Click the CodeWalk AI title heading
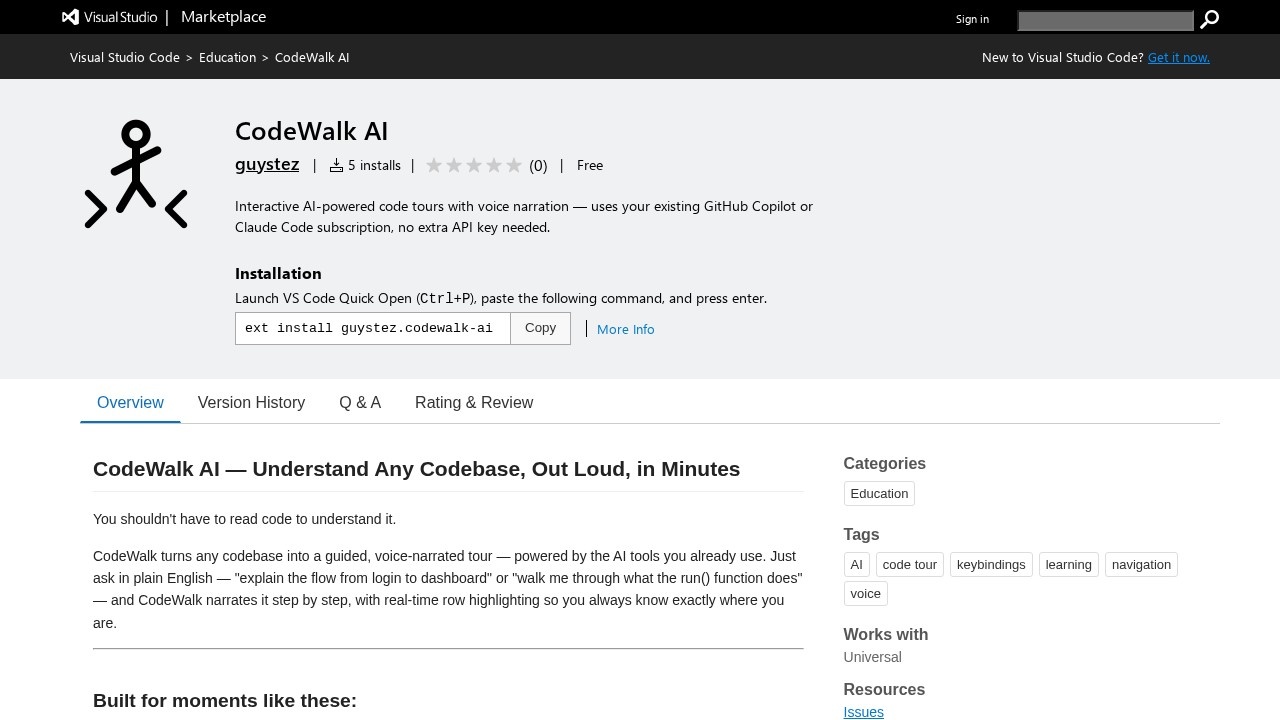 click(x=311, y=131)
